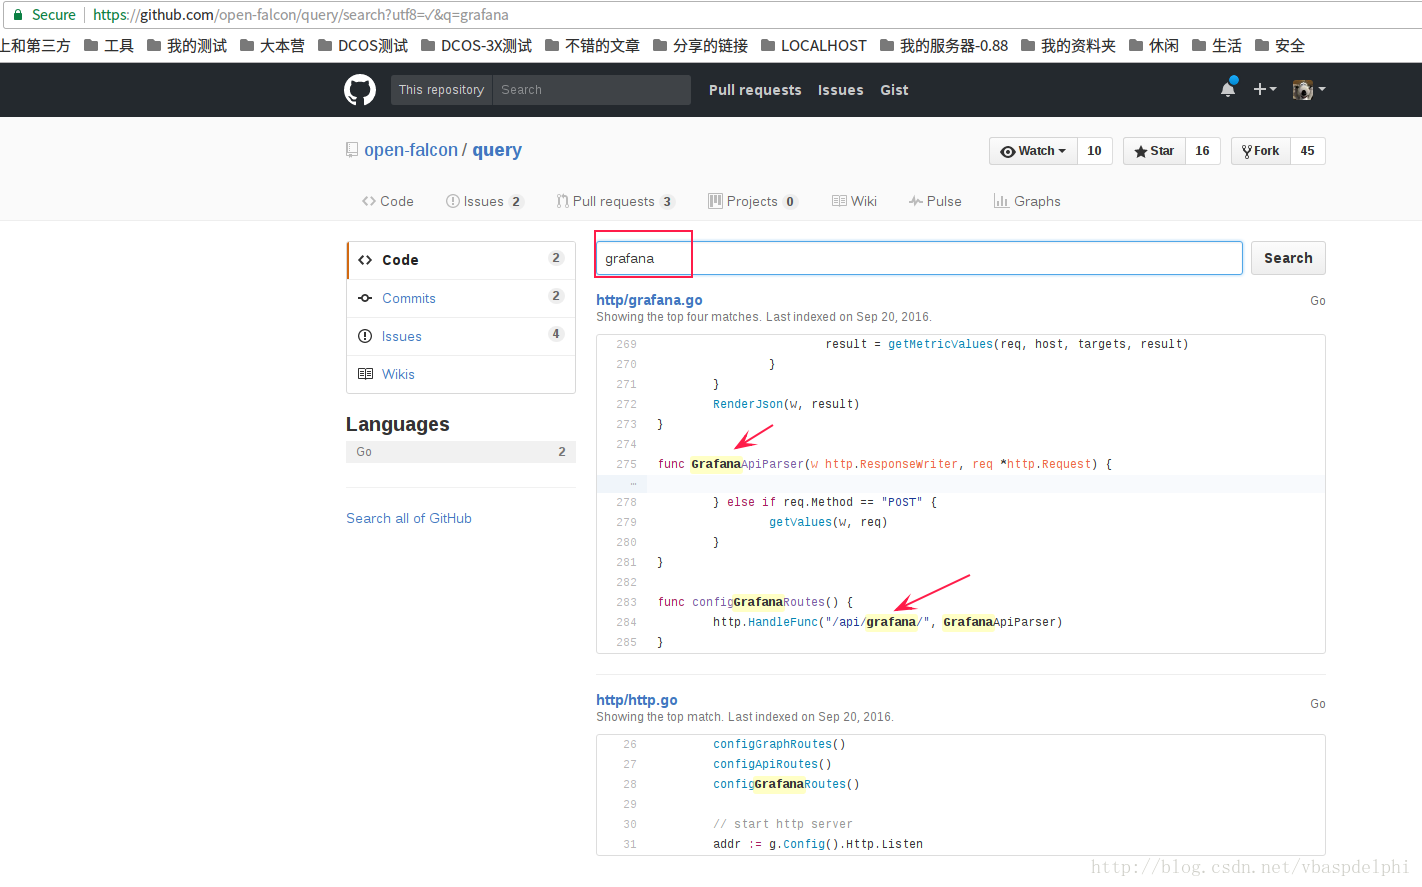Click line number 28 in http.go
The height and width of the screenshot is (887, 1422).
pyautogui.click(x=630, y=784)
